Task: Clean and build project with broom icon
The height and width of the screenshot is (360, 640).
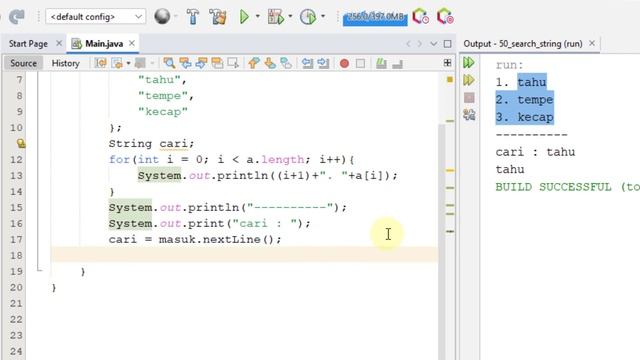Action: tap(218, 17)
